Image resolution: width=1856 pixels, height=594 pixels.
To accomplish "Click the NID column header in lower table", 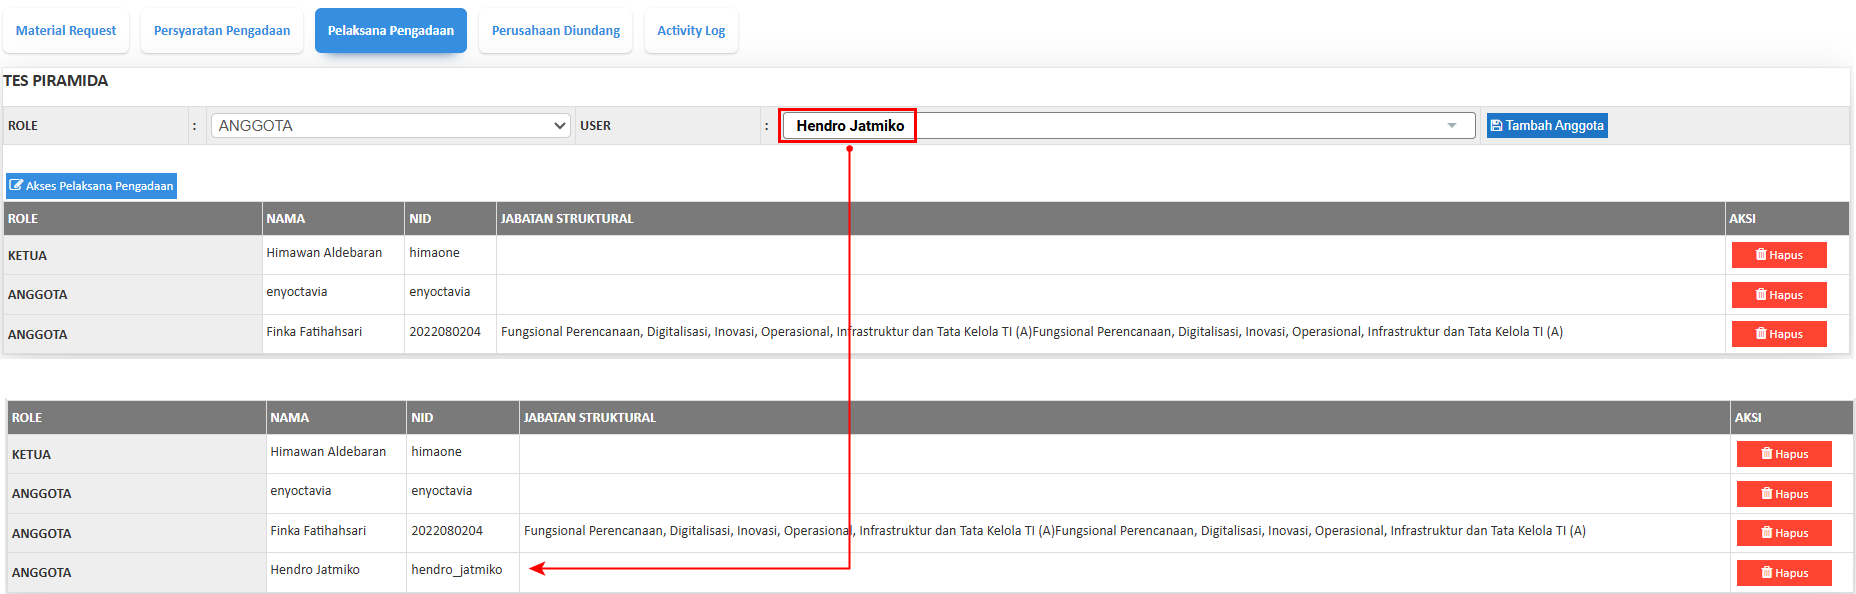I will 422,418.
